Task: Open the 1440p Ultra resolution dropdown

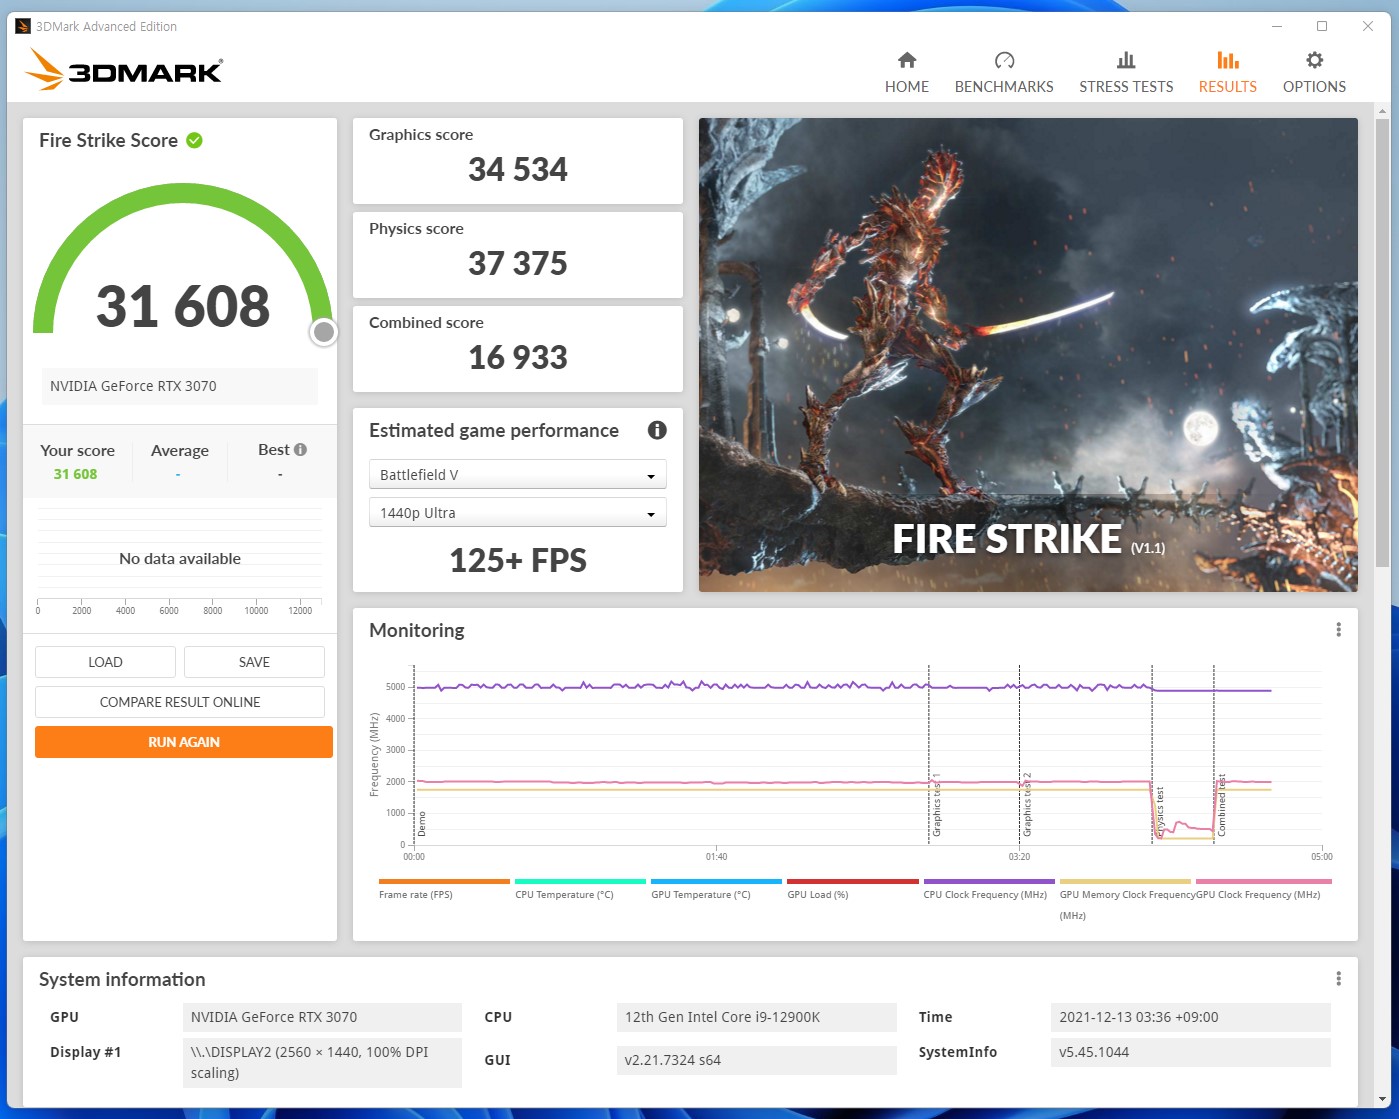Action: pos(518,513)
